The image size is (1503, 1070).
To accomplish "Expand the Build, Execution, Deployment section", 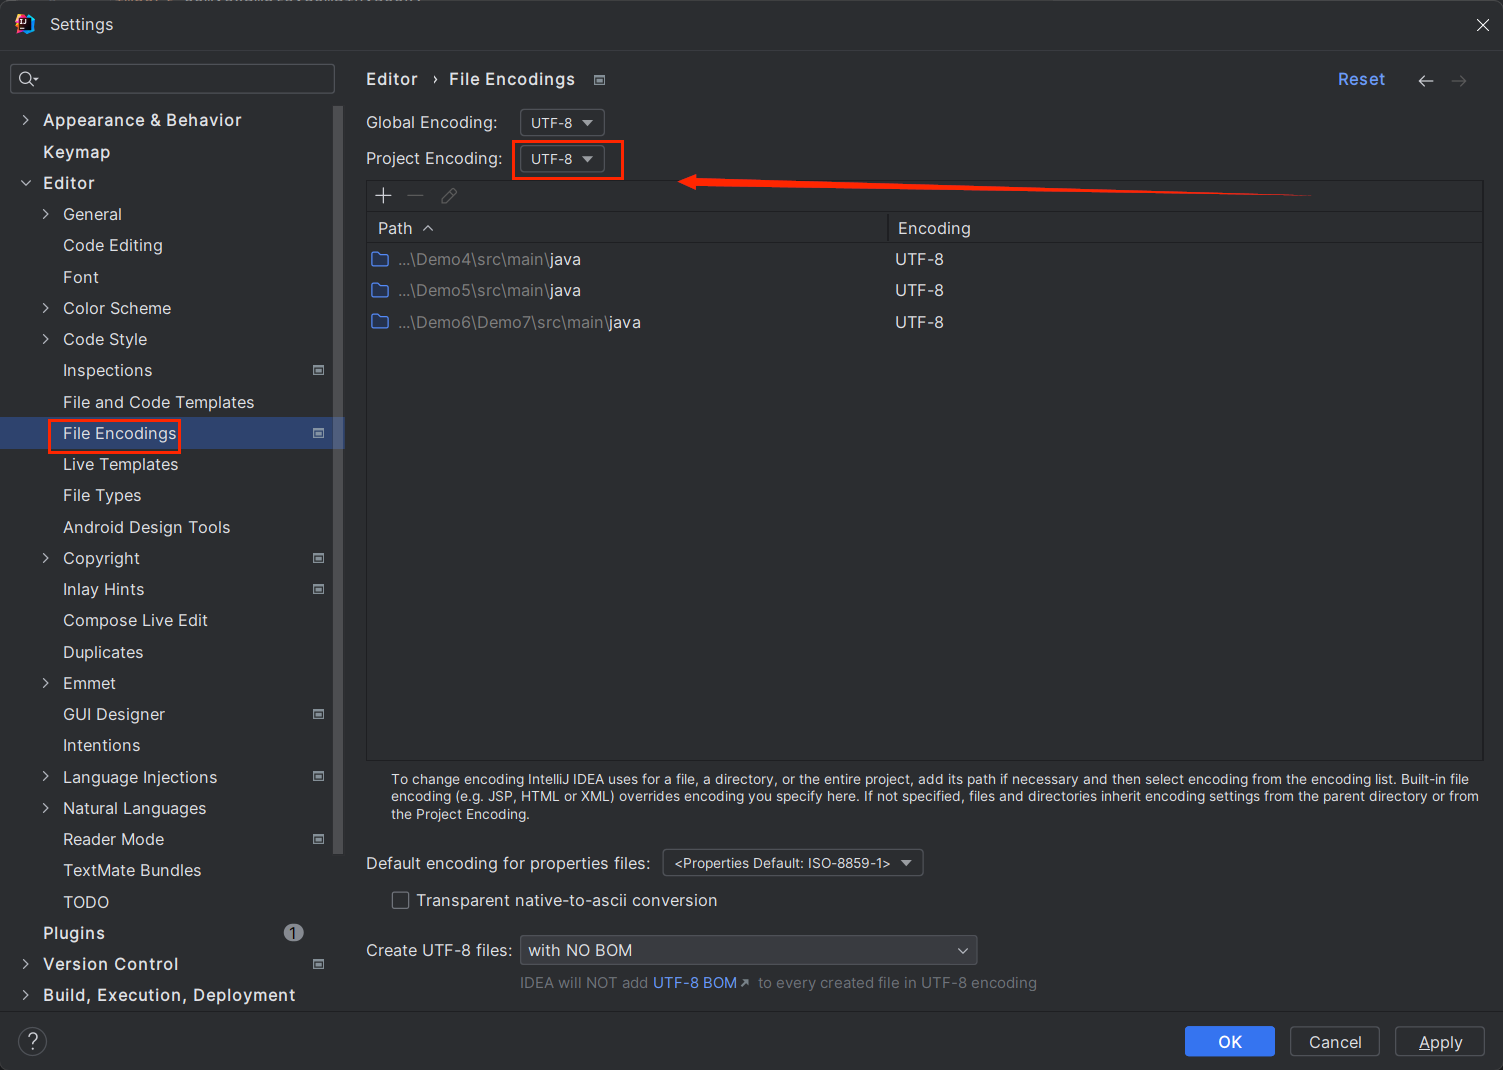I will tap(26, 995).
